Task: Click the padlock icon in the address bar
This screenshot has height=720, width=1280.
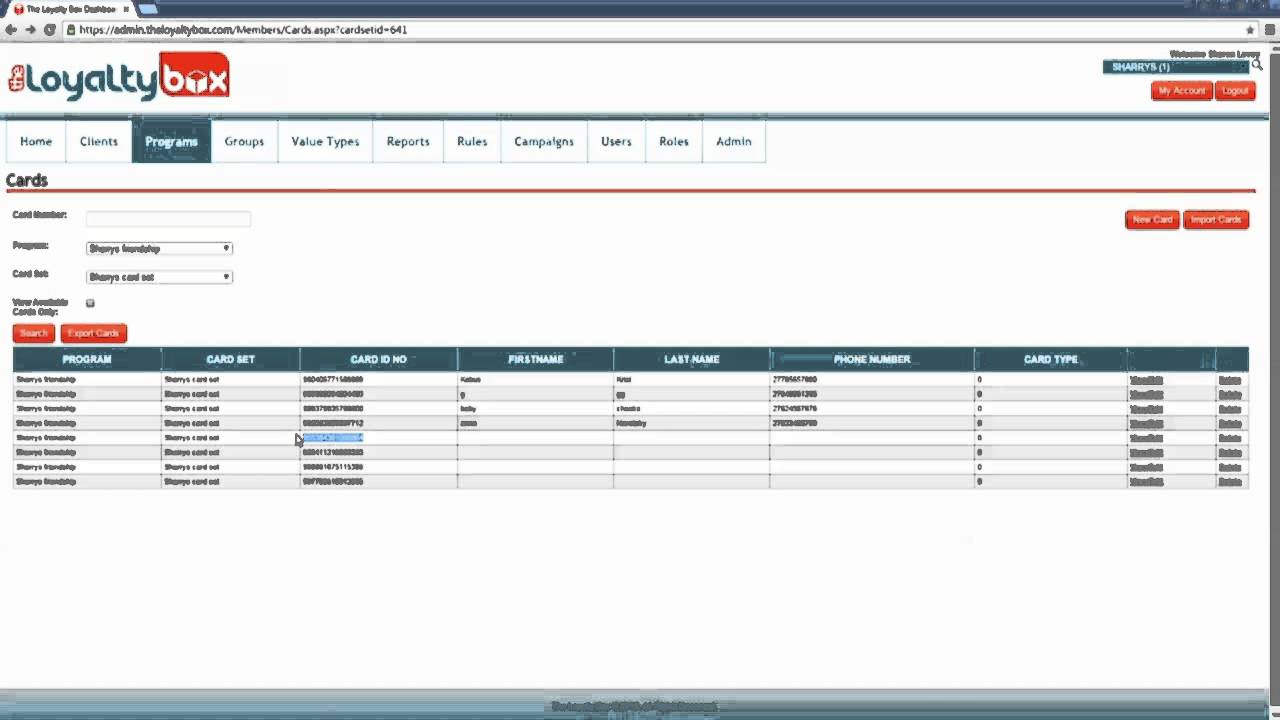Action: (x=71, y=30)
